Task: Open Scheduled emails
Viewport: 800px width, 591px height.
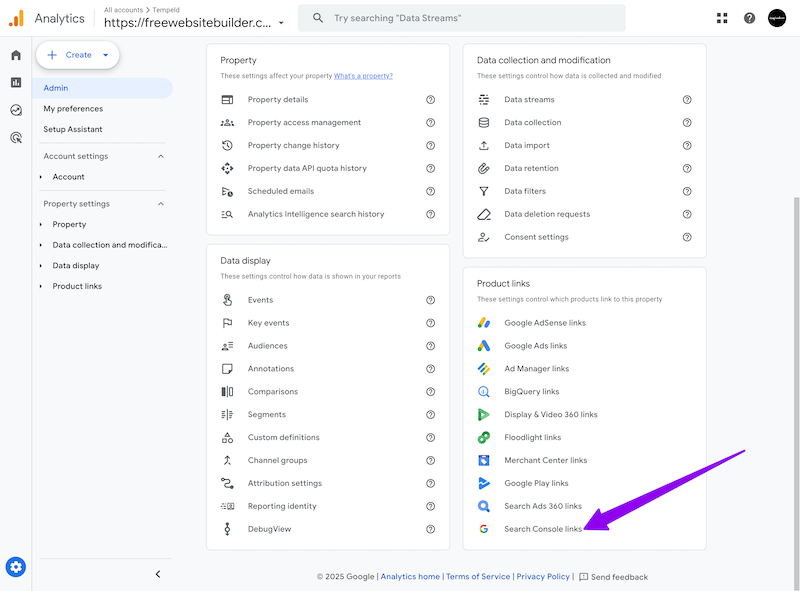Action: click(x=281, y=191)
